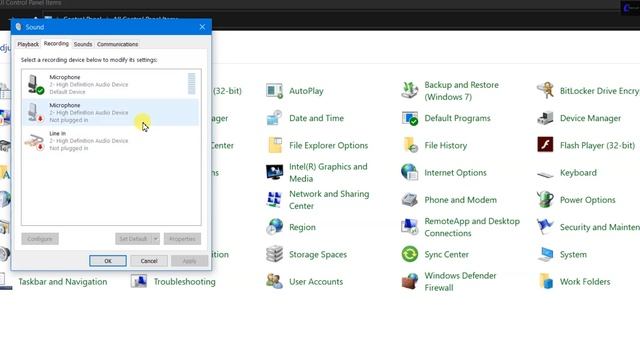Screen dimensions: 640x360
Task: Open the System icon
Action: point(545,254)
